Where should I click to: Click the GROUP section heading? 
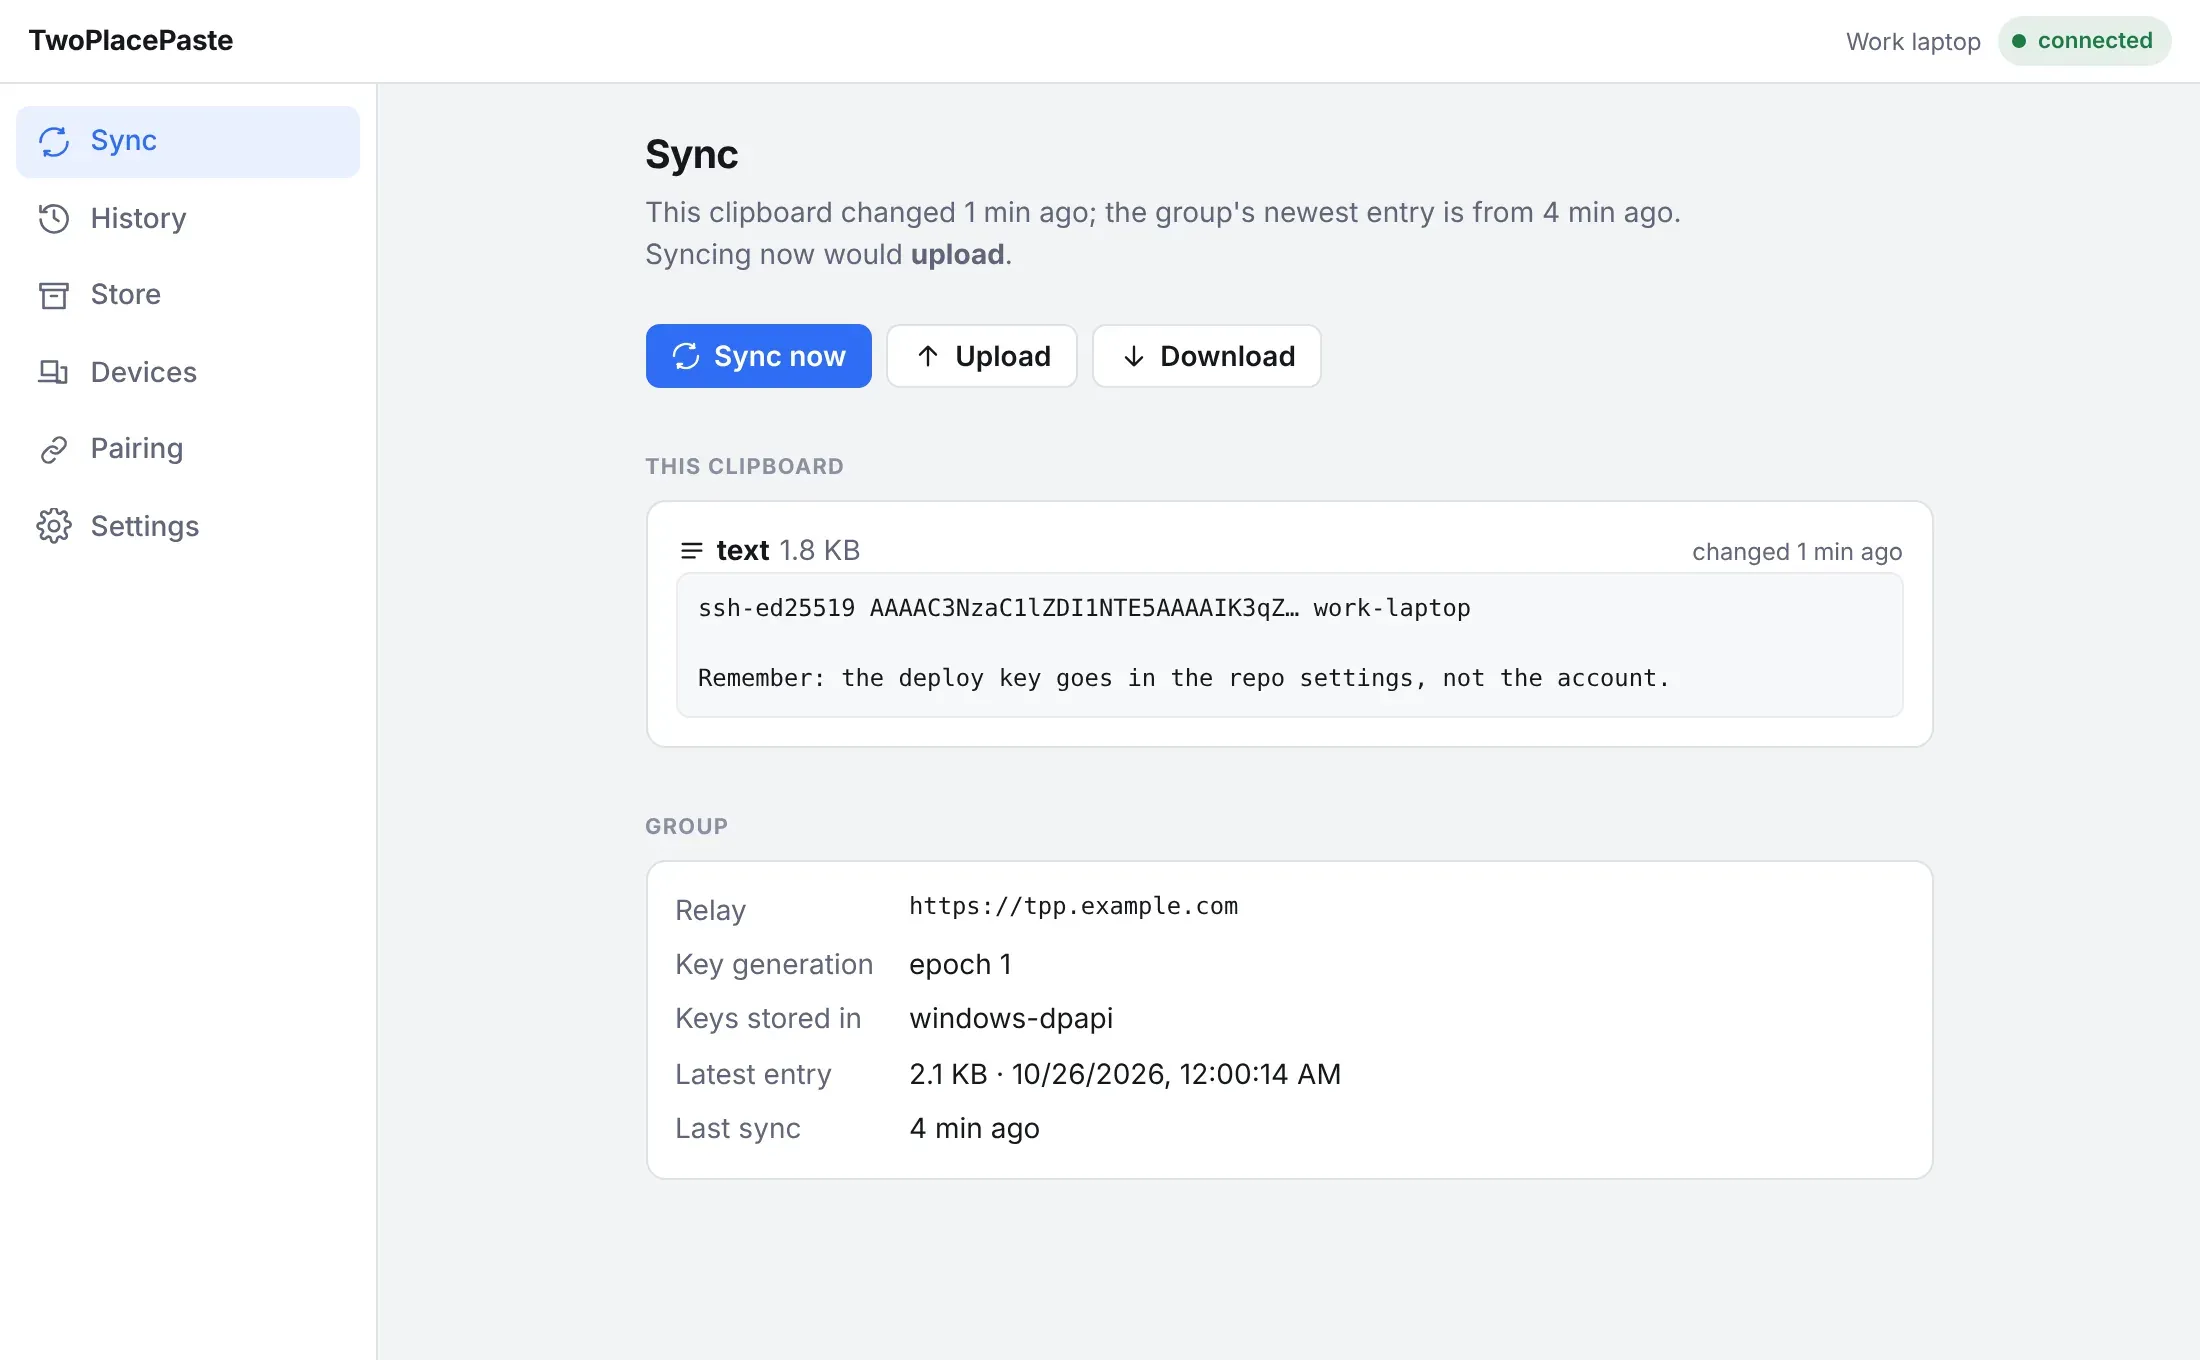coord(686,826)
